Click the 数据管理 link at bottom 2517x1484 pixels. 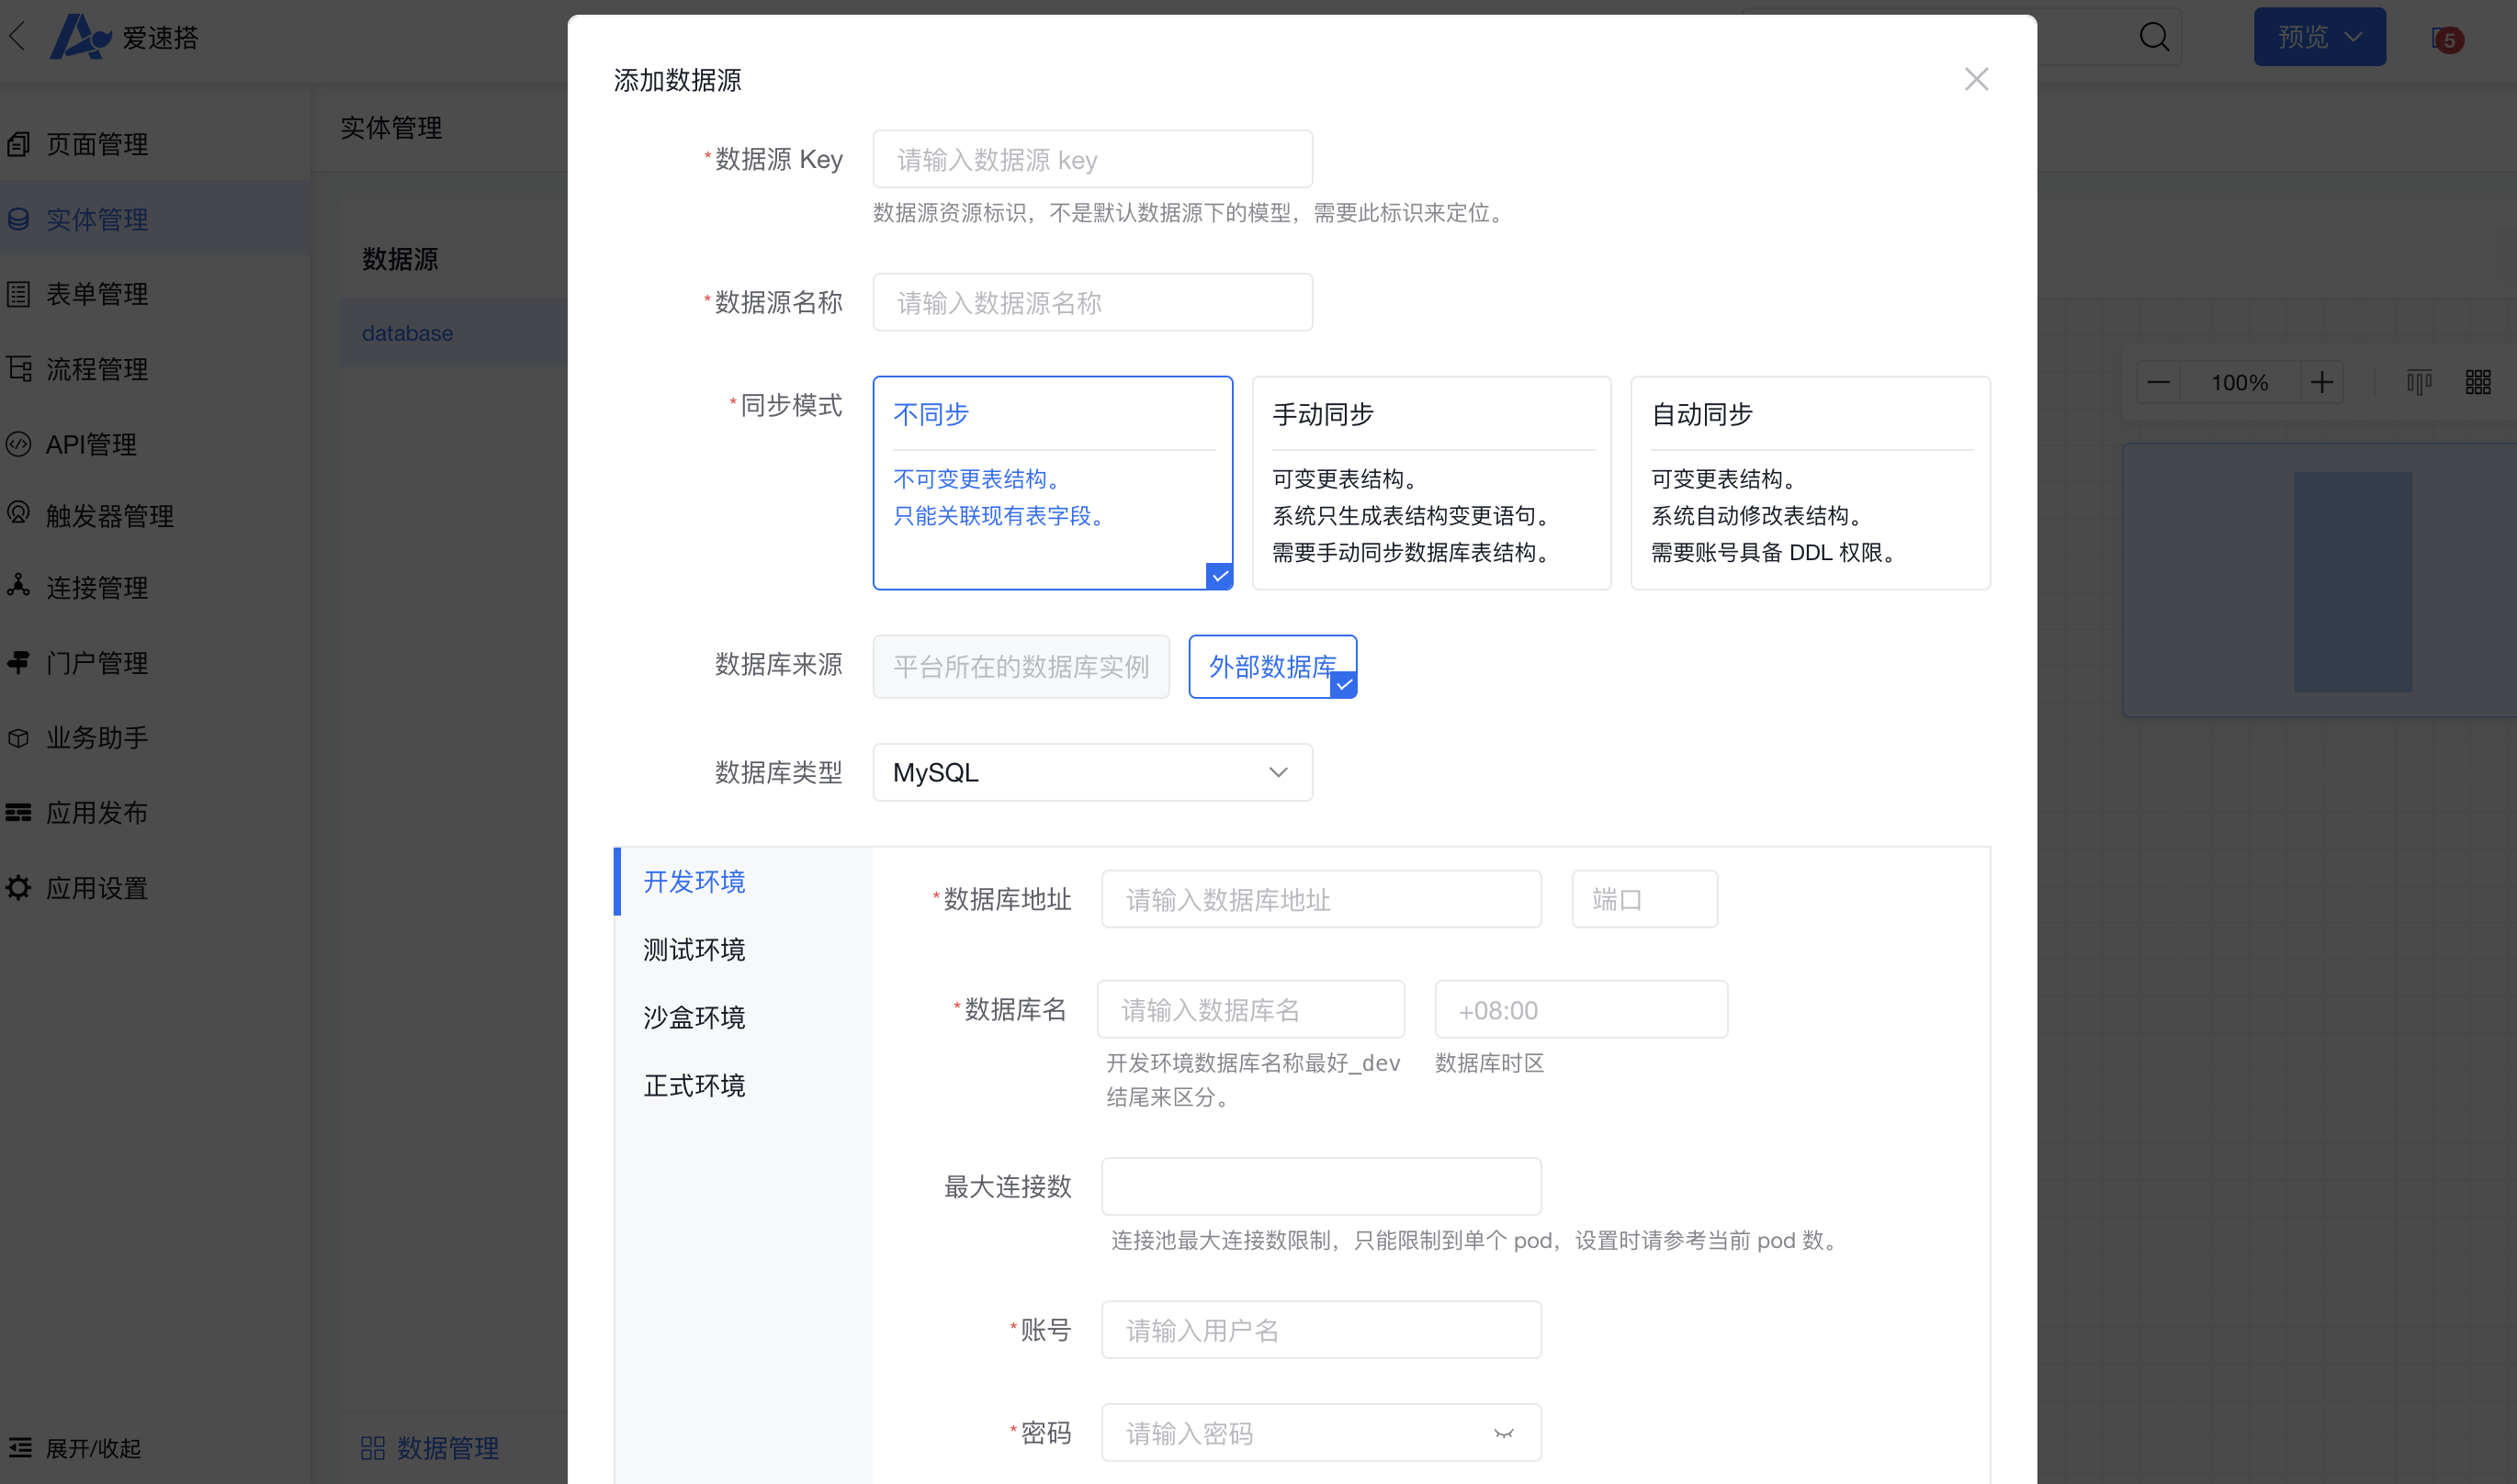tap(447, 1448)
